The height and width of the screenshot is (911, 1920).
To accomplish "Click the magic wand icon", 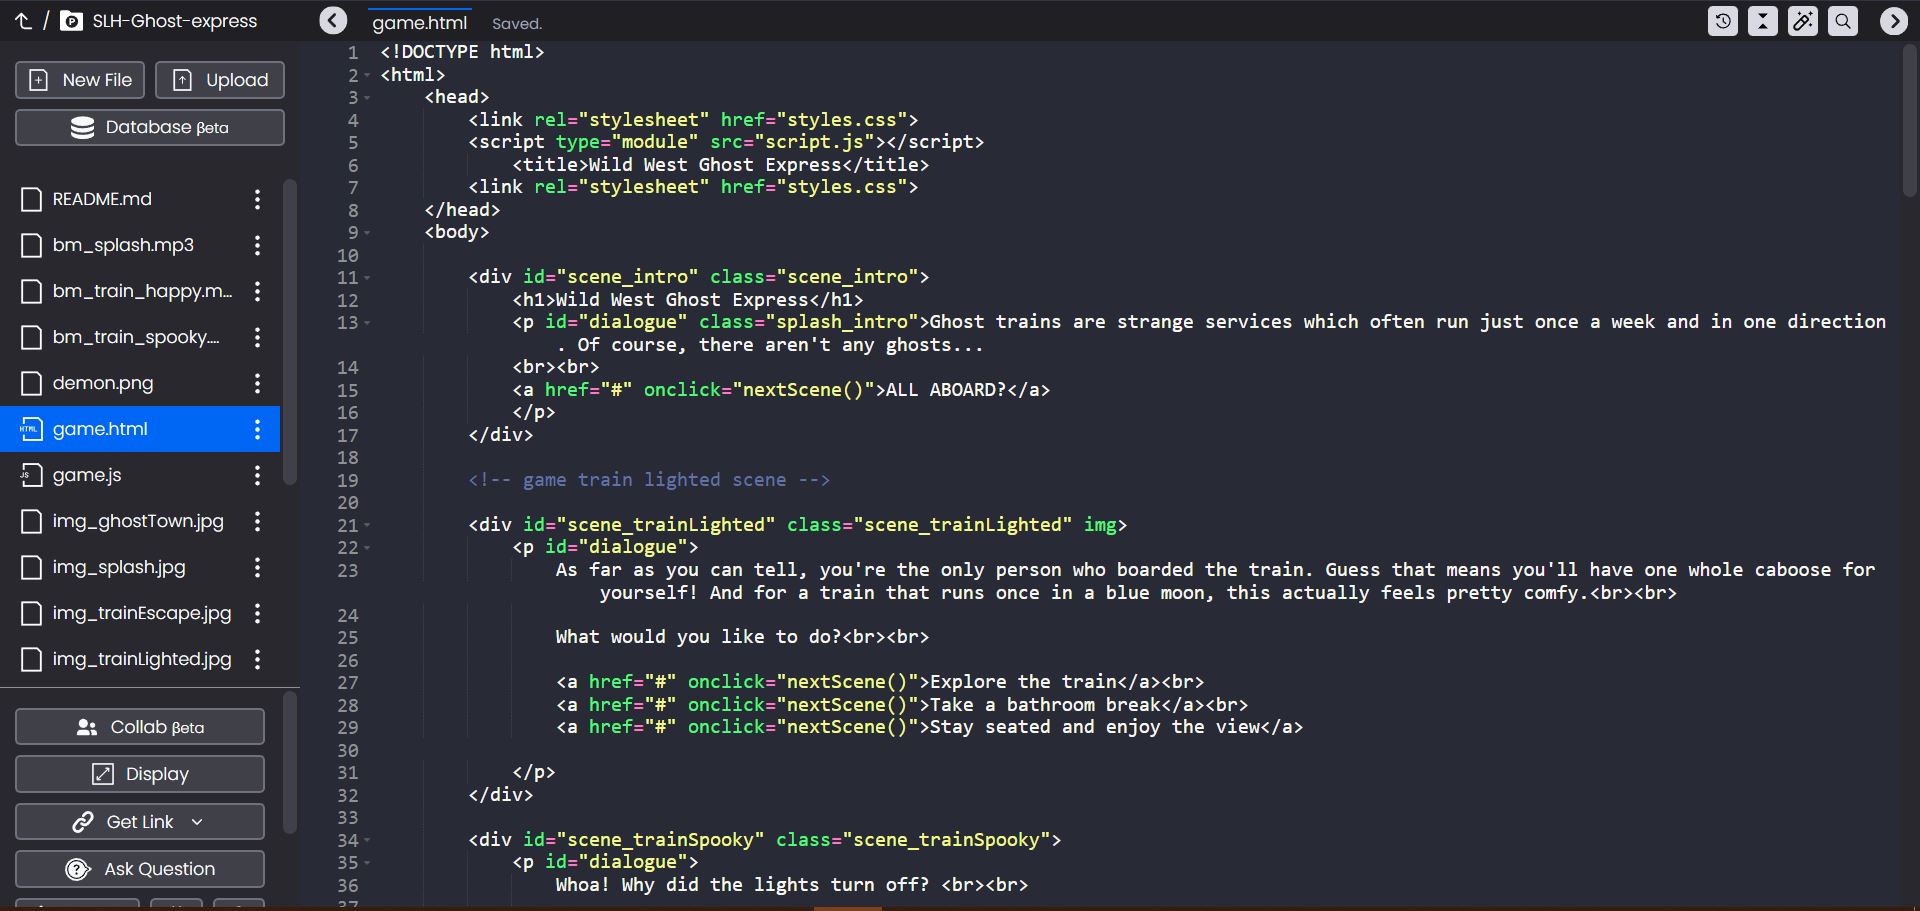I will (1803, 21).
